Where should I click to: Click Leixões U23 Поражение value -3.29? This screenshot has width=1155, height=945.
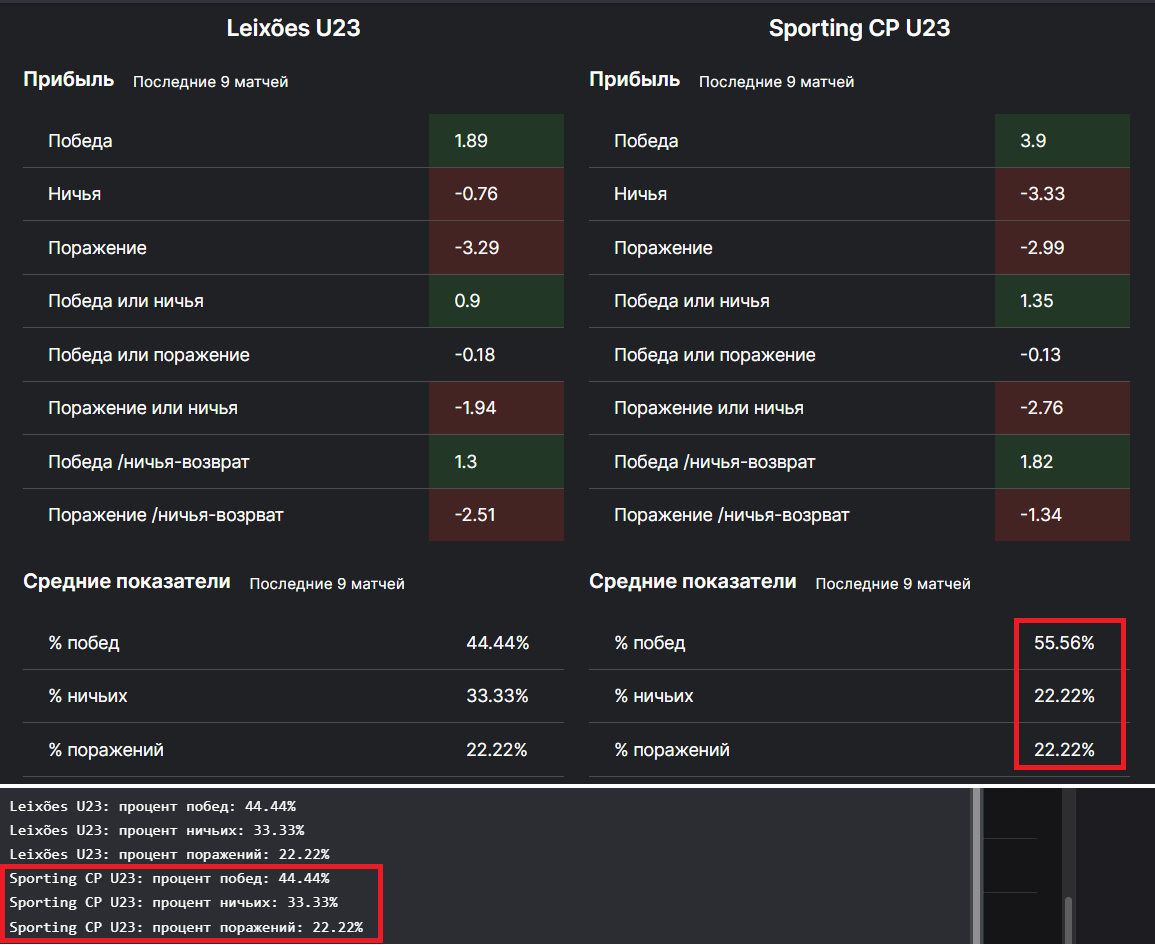tap(476, 248)
